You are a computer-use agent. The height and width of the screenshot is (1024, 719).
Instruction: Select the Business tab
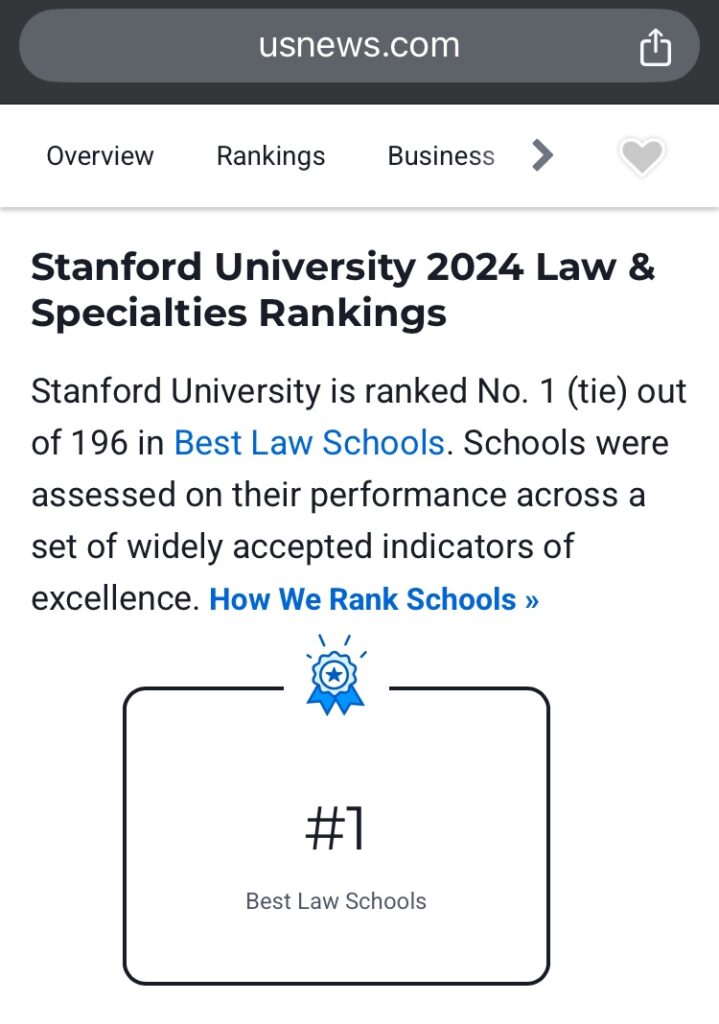coord(441,156)
